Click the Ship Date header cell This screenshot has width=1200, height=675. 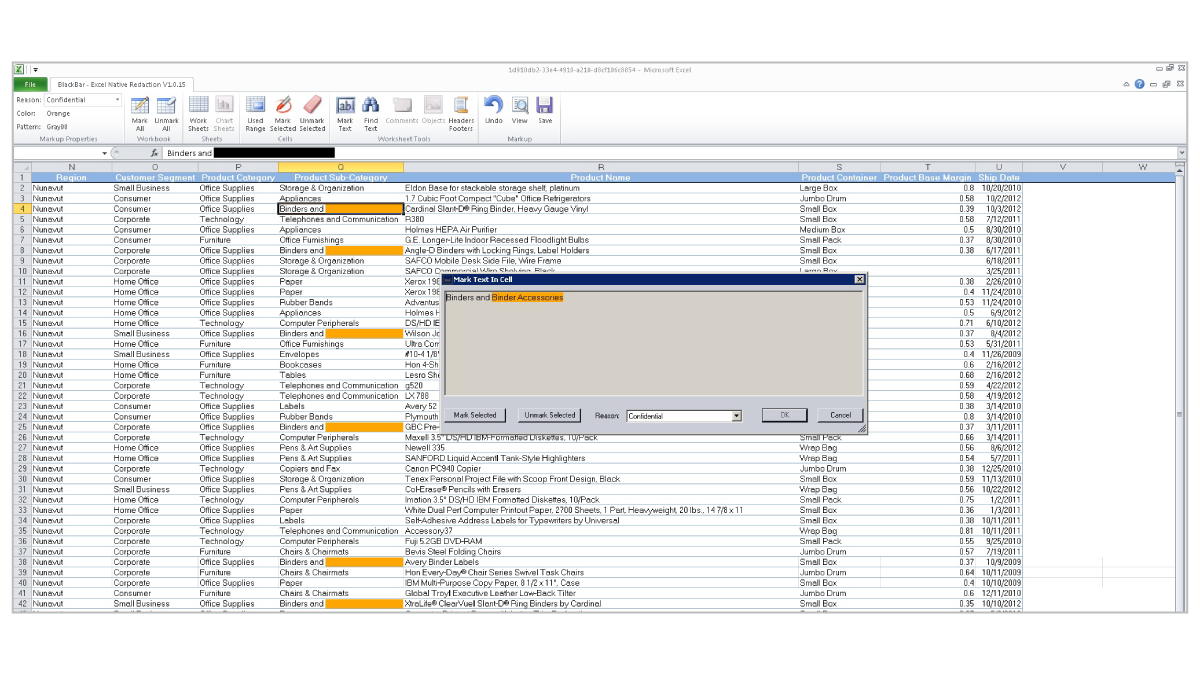pos(999,178)
